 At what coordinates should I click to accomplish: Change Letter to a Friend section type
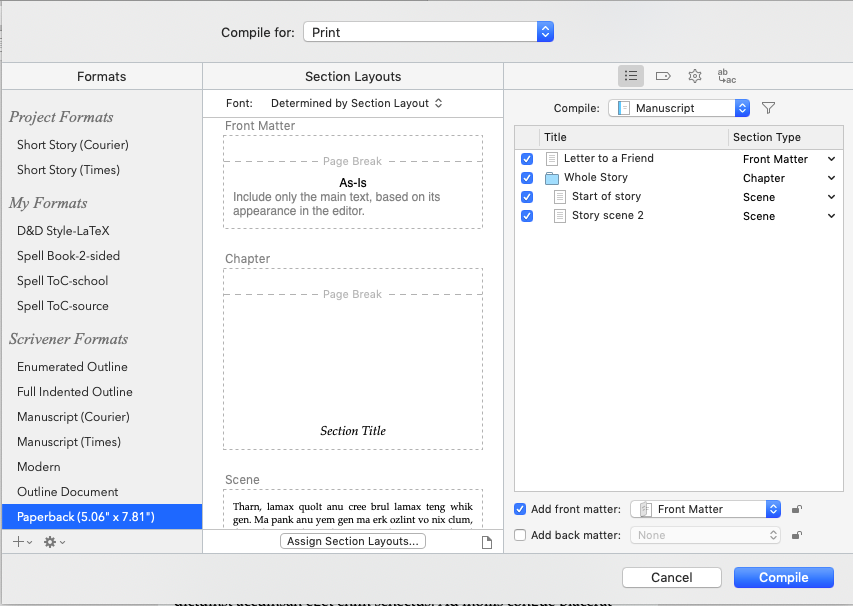pyautogui.click(x=789, y=159)
